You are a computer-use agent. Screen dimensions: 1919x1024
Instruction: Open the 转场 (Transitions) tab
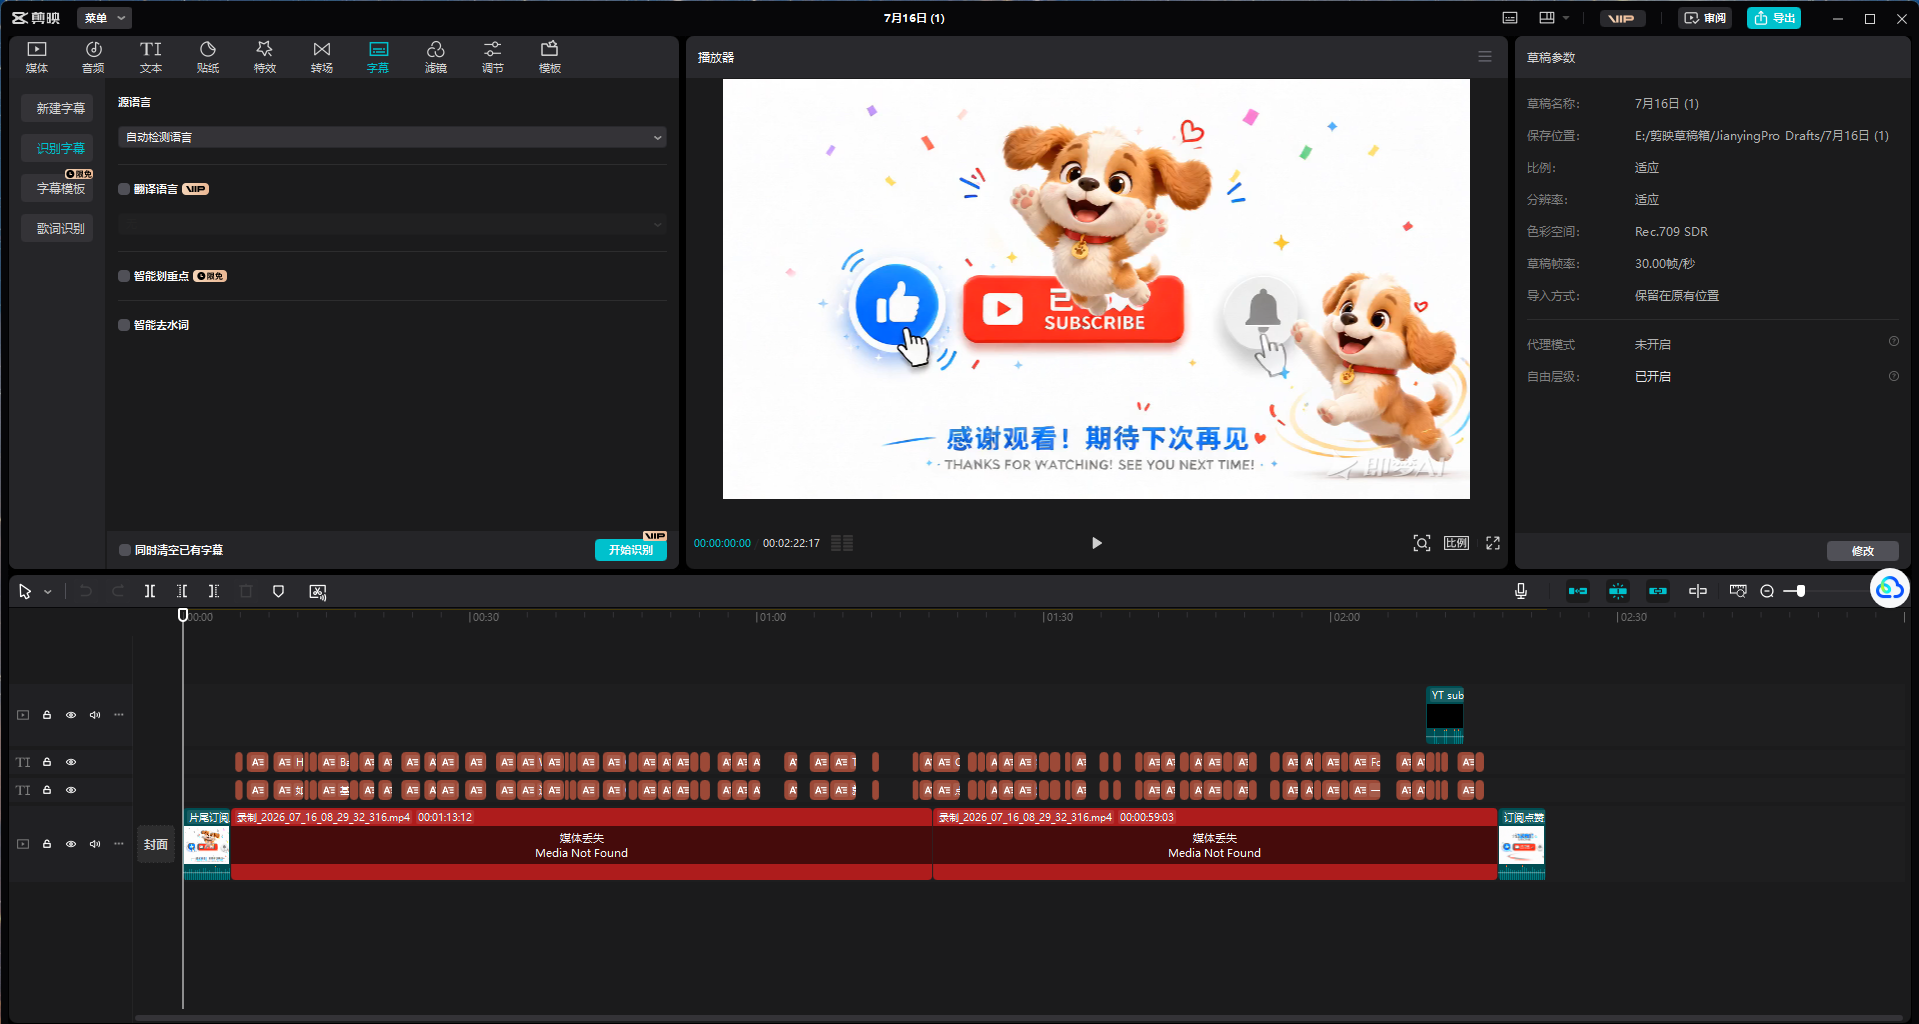(322, 57)
